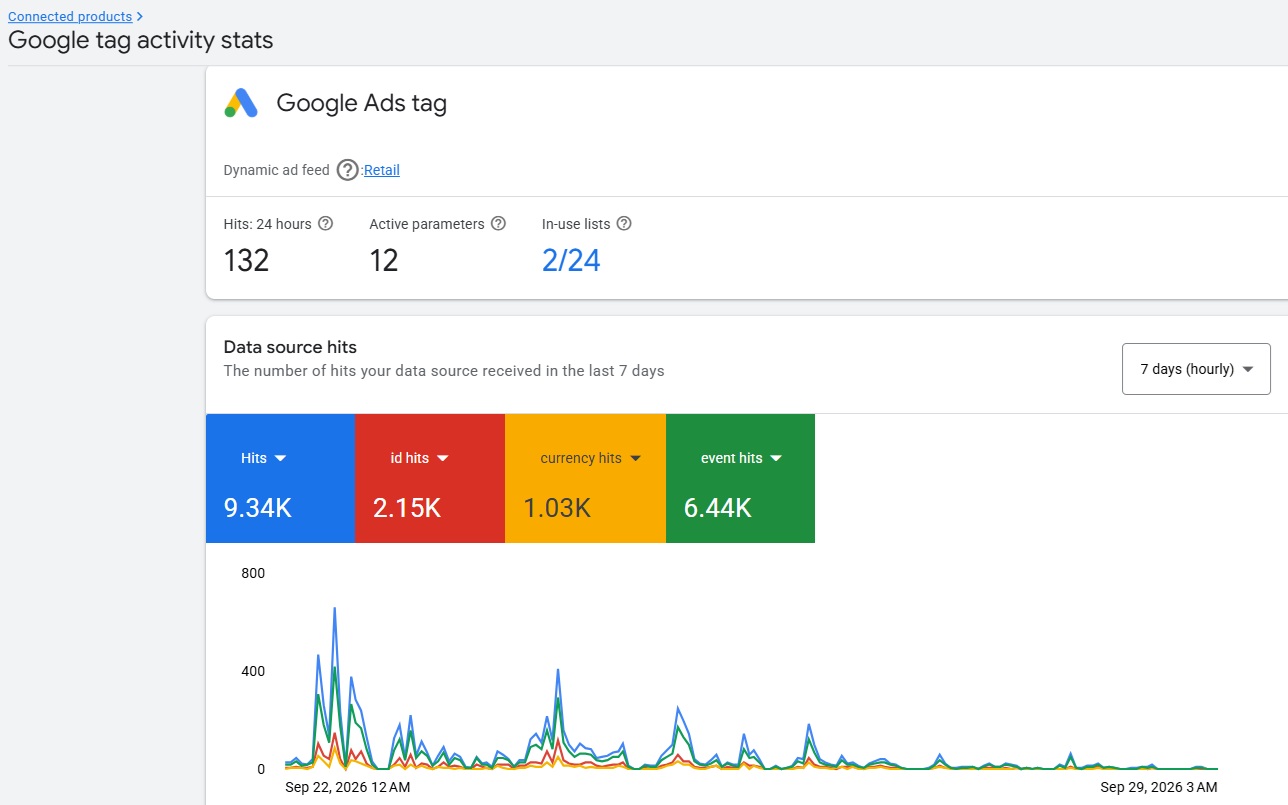
Task: Open the 2/24 in-use lists link
Action: (571, 261)
